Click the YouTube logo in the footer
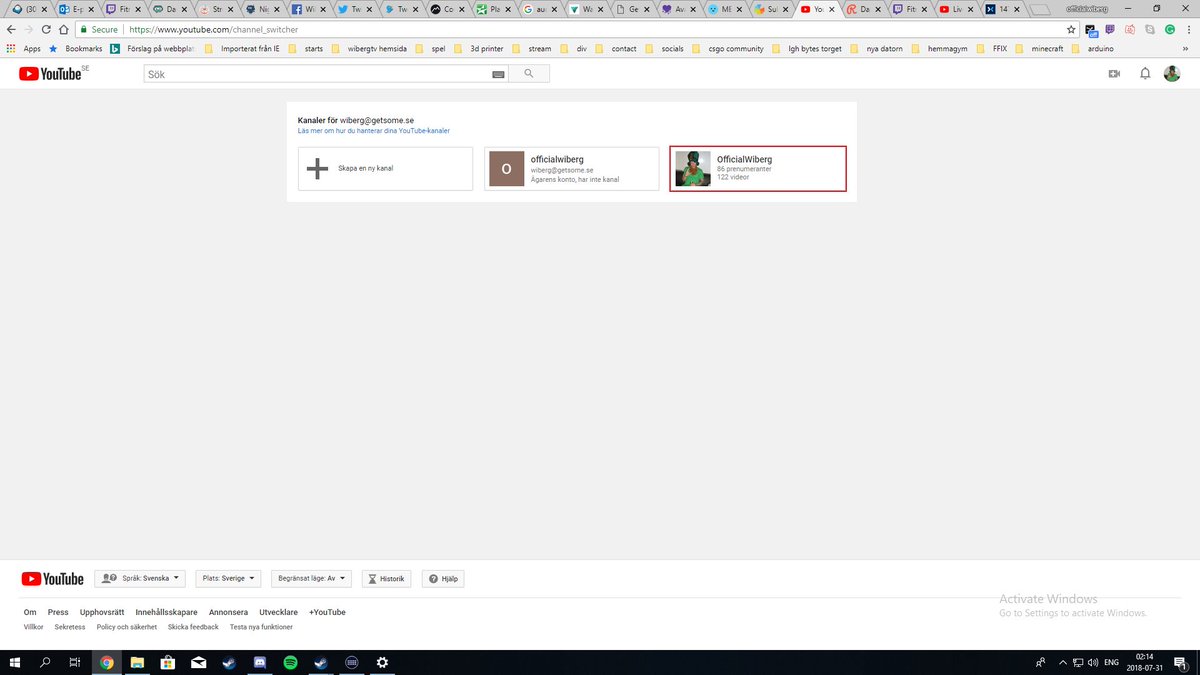Screen dimensions: 1200x675 (x=52, y=579)
